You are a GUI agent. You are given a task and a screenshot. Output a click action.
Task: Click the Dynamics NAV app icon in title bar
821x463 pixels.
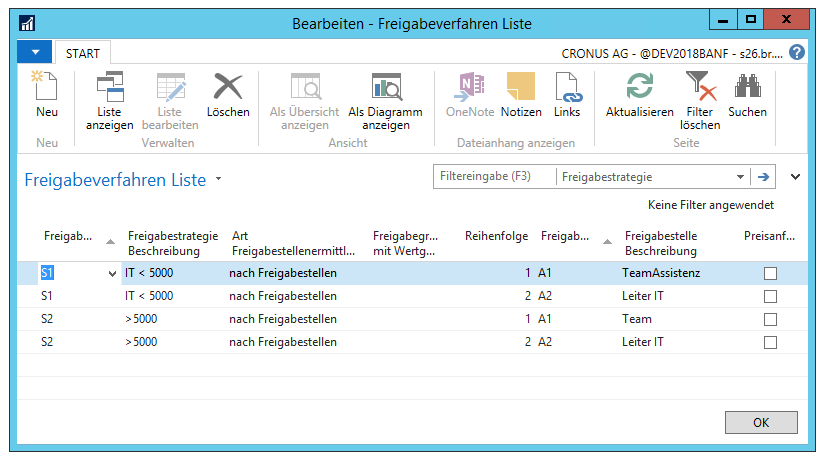tap(27, 24)
